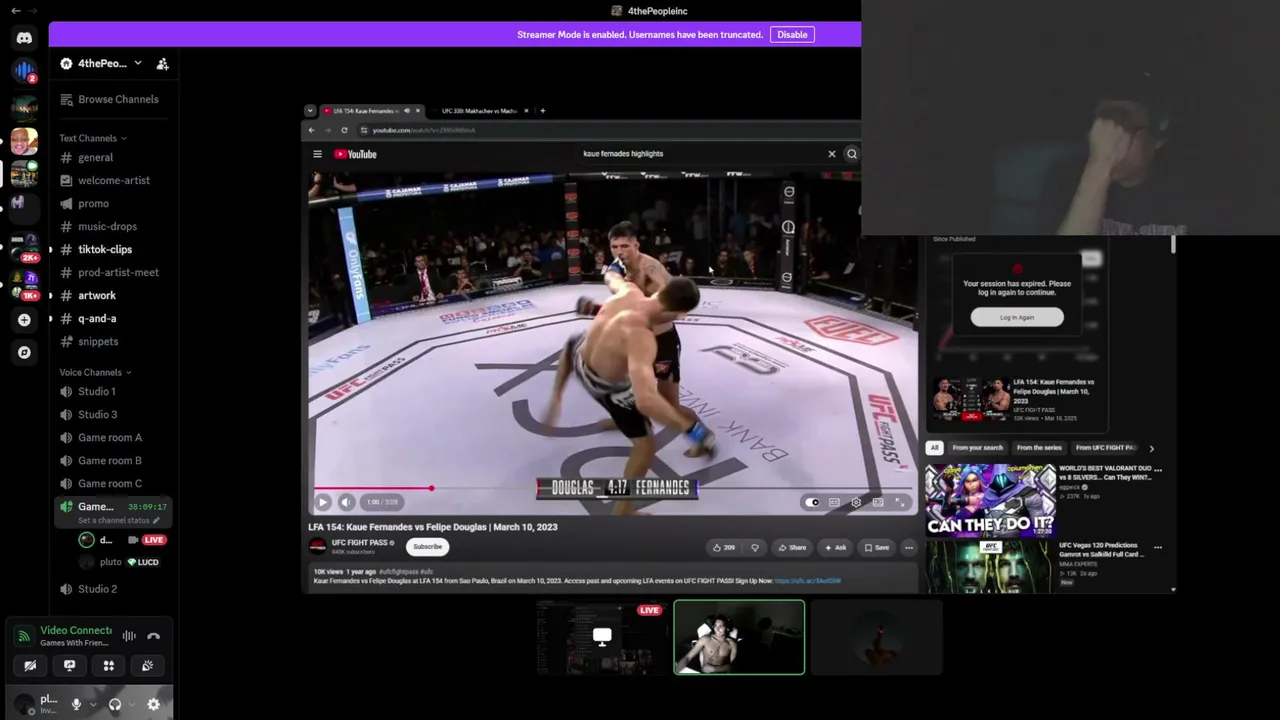
Task: Open microphone input device options arrow
Action: (x=93, y=705)
